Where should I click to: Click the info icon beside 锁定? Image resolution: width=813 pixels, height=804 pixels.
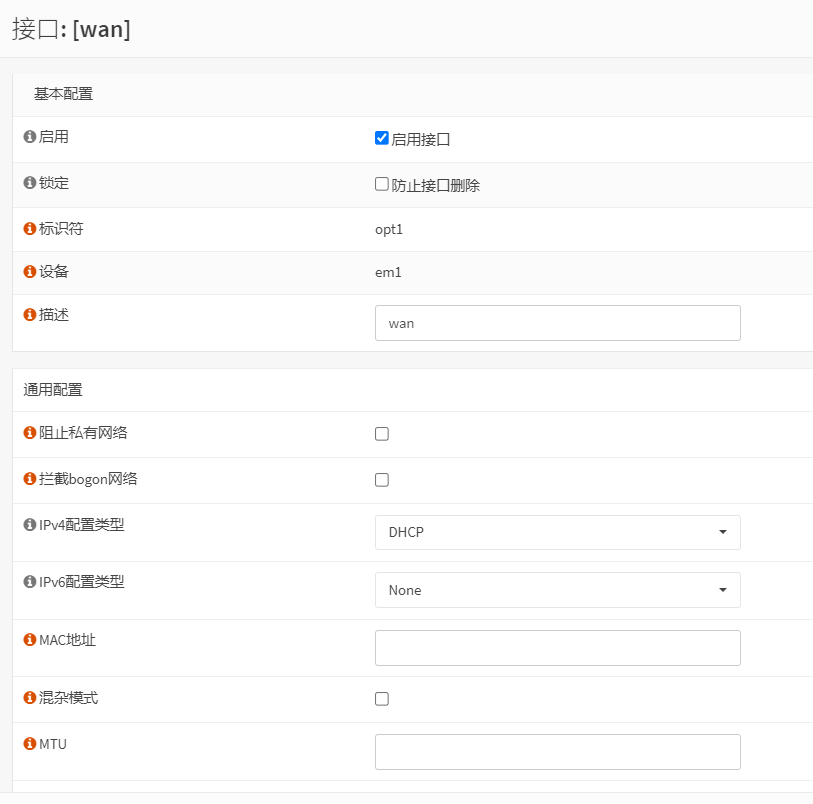(30, 184)
